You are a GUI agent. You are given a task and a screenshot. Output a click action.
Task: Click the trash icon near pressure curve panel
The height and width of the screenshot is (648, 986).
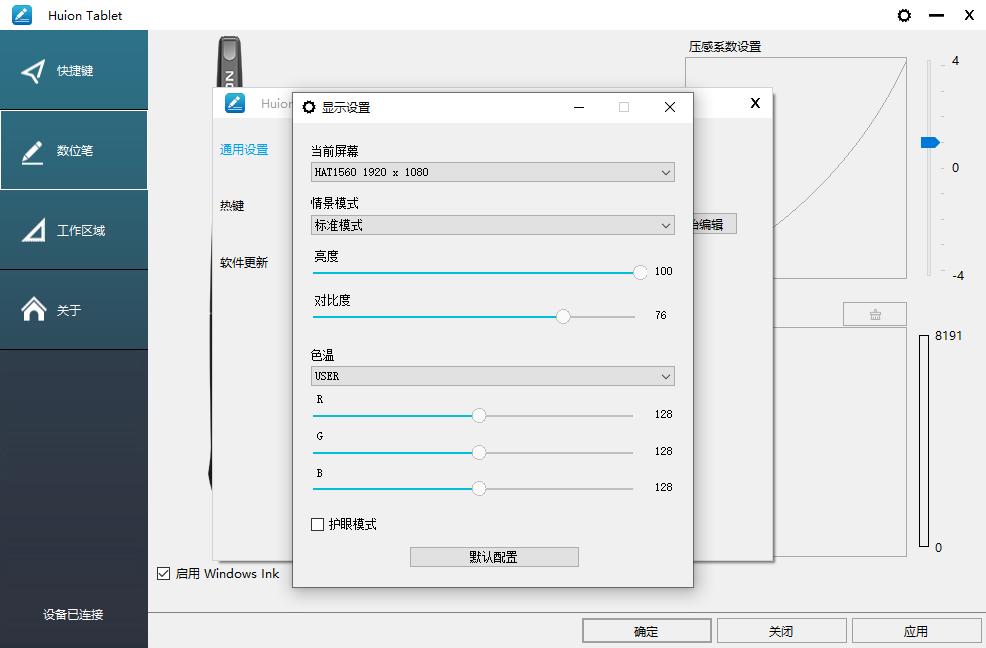pyautogui.click(x=874, y=313)
